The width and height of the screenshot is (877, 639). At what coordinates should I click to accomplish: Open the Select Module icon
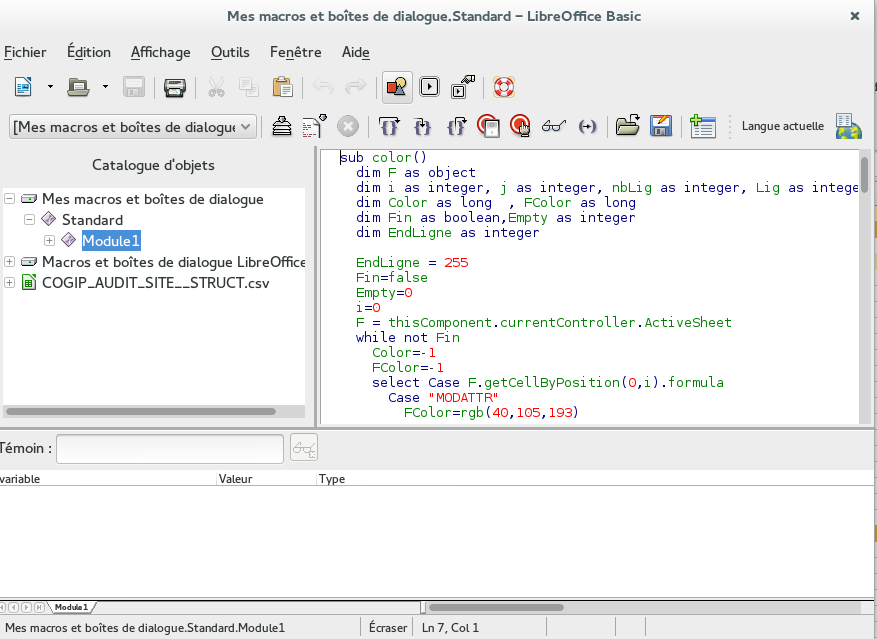(463, 87)
